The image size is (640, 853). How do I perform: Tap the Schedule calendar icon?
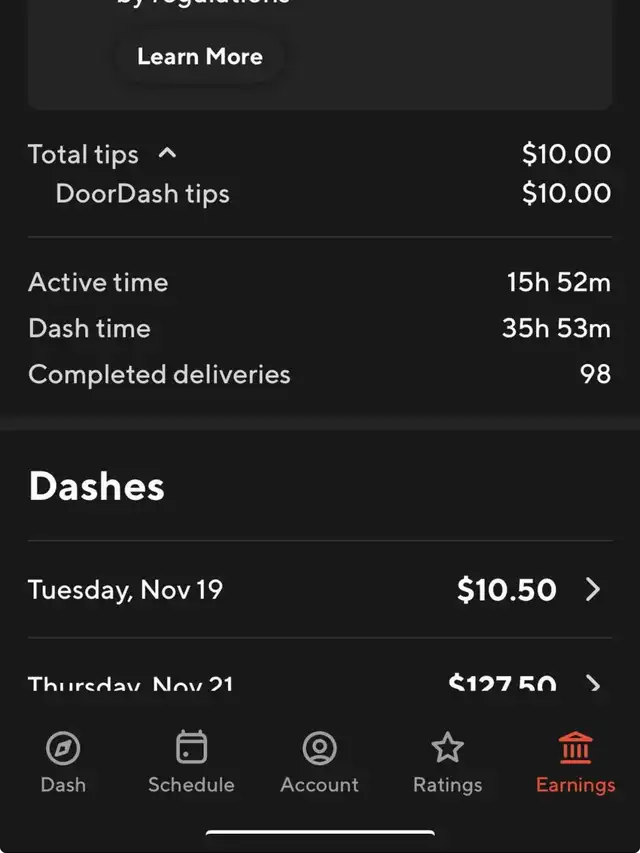coord(191,748)
